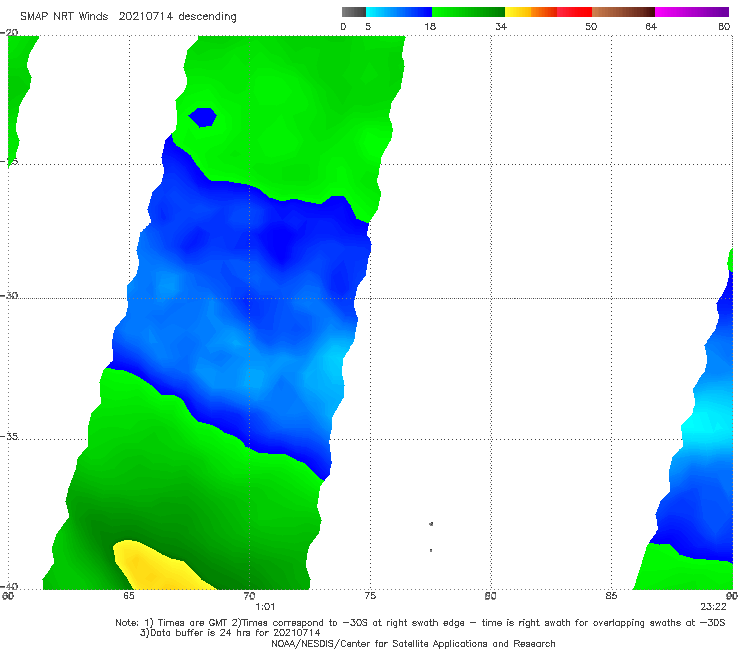Click the small blue patch inside the upper green area
This screenshot has width=740, height=650.
pyautogui.click(x=203, y=117)
